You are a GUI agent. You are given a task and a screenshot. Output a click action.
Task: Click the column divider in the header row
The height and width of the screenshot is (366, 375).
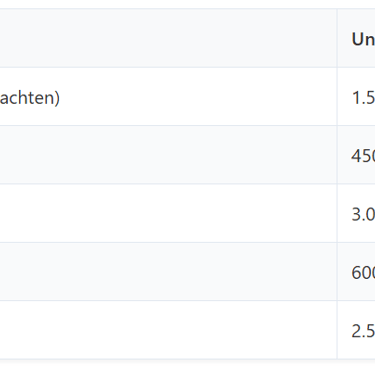coord(337,38)
